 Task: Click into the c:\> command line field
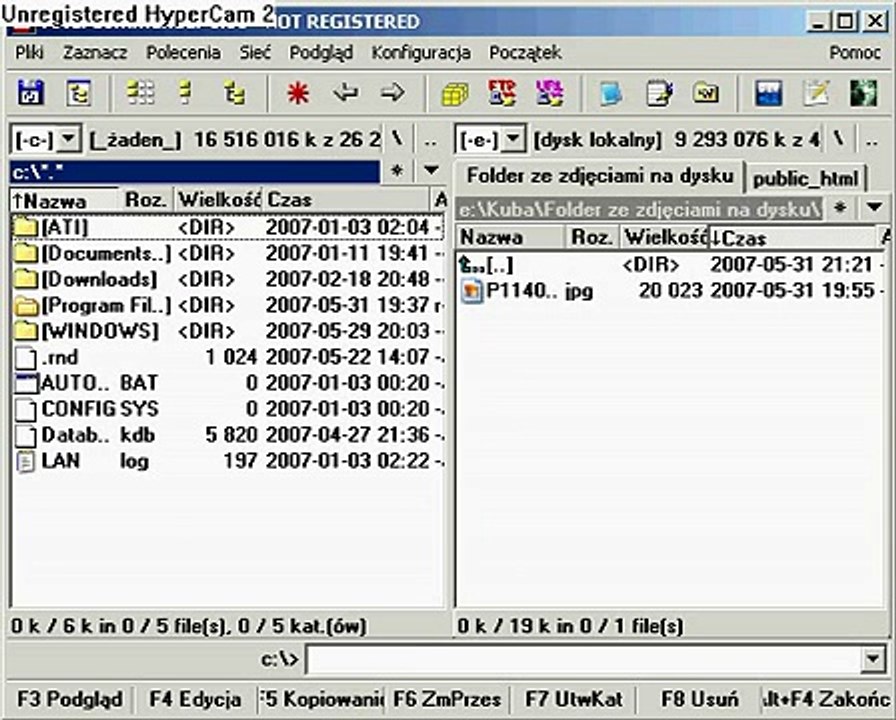pos(583,659)
